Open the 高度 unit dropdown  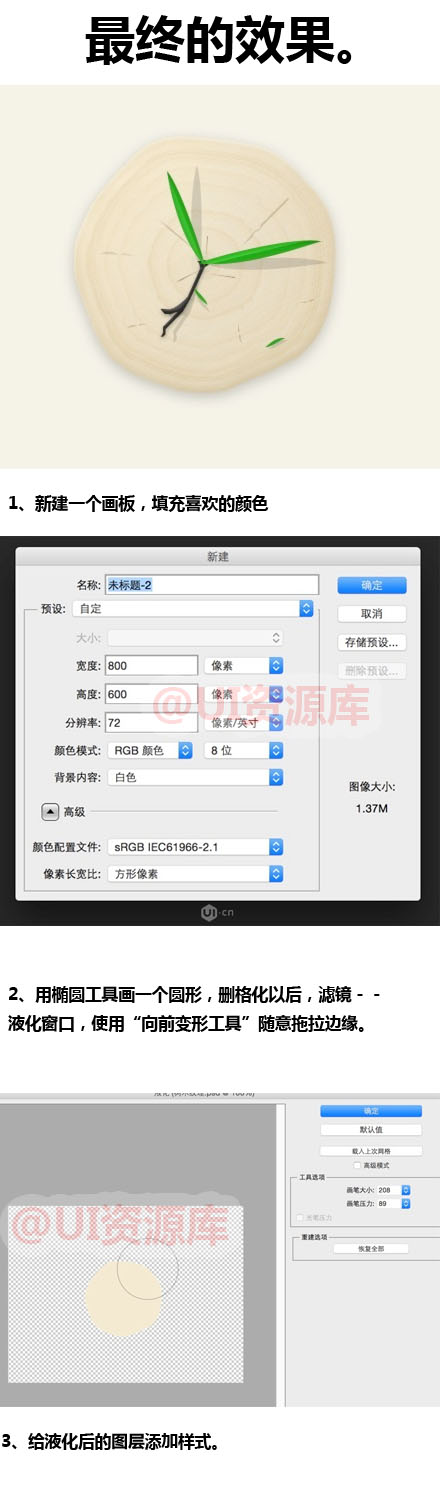tap(244, 694)
